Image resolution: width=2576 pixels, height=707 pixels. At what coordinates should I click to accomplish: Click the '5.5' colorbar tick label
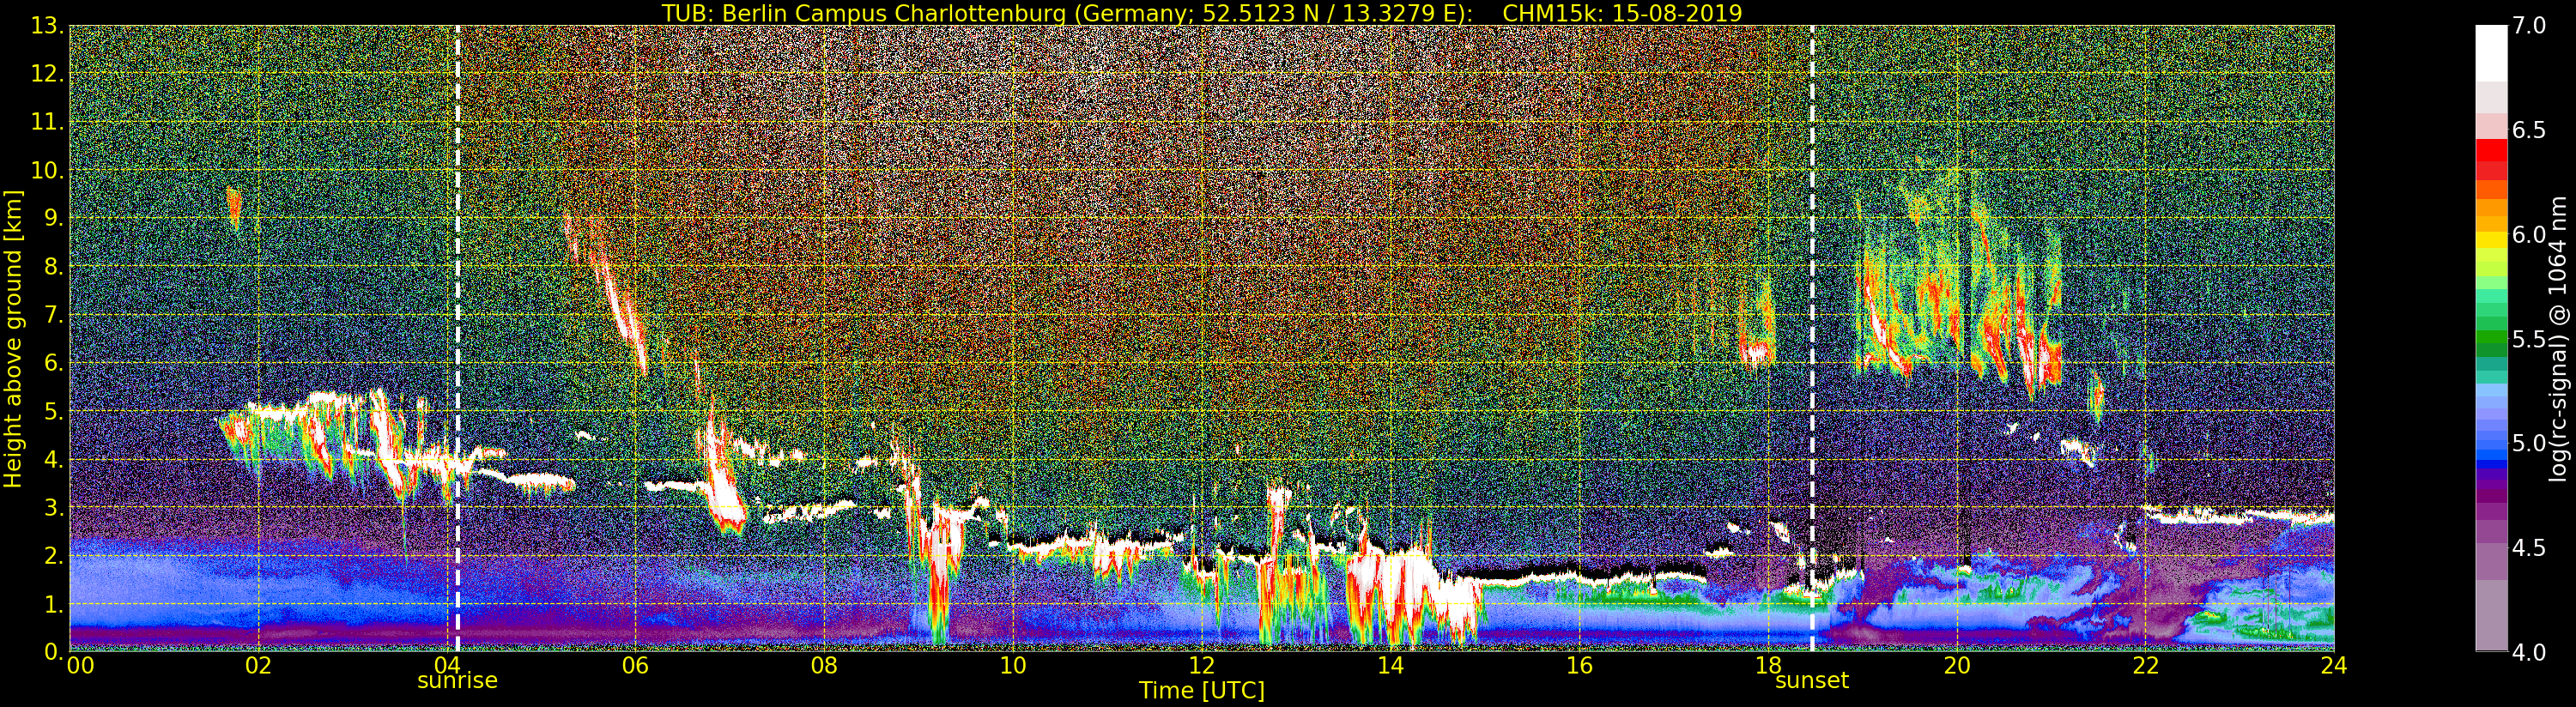(2529, 340)
